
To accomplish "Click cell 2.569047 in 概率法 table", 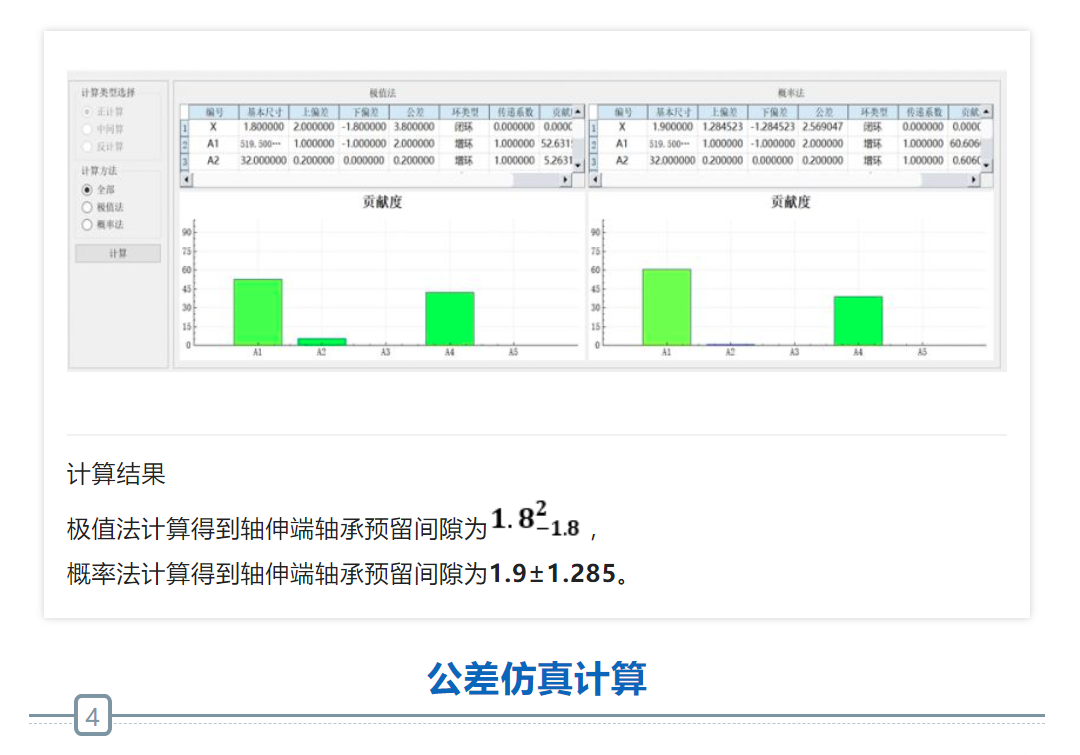I will coord(823,127).
